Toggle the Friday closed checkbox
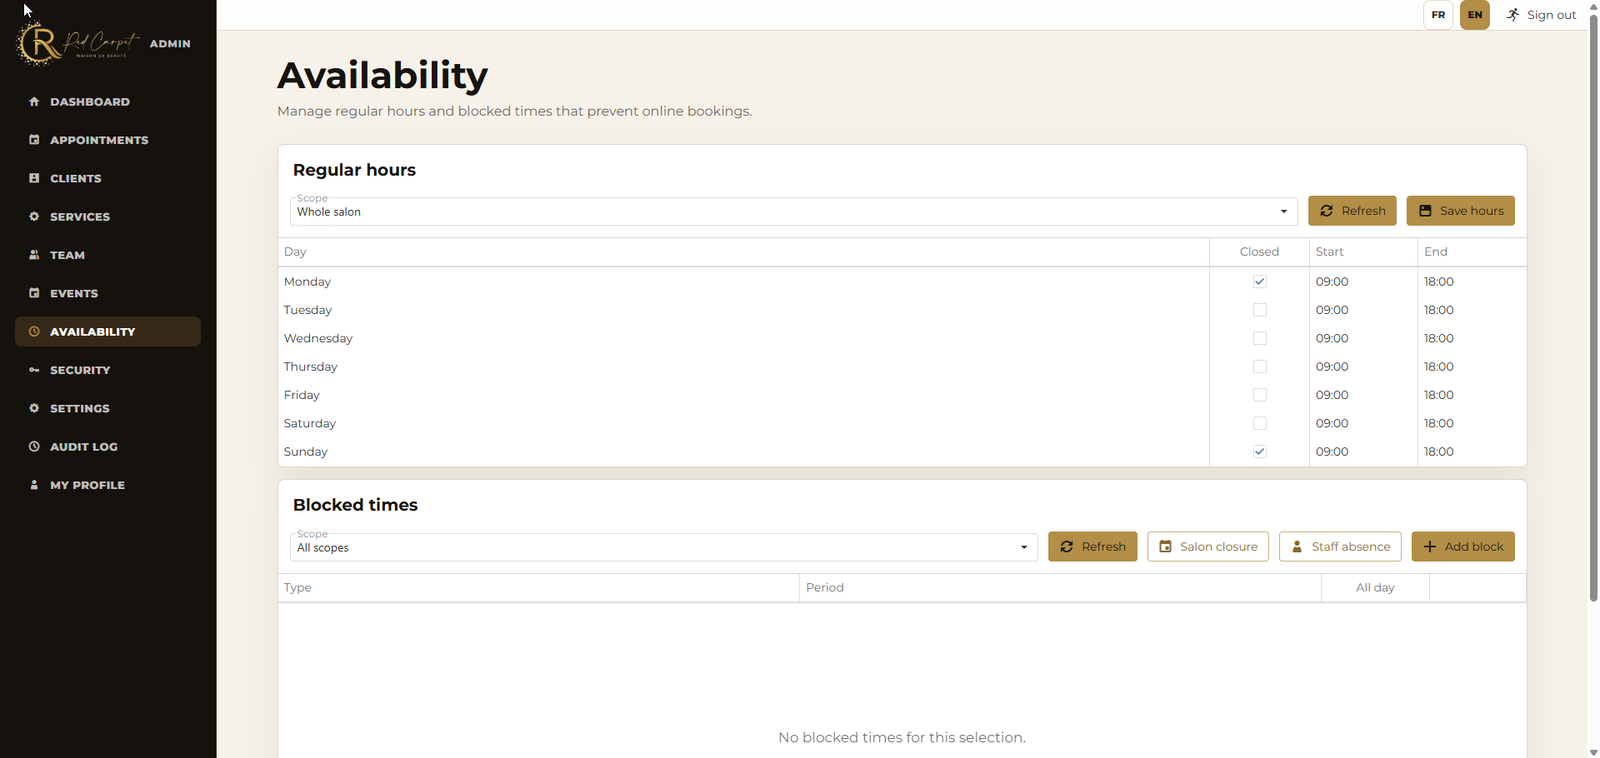The height and width of the screenshot is (758, 1600). pos(1260,395)
